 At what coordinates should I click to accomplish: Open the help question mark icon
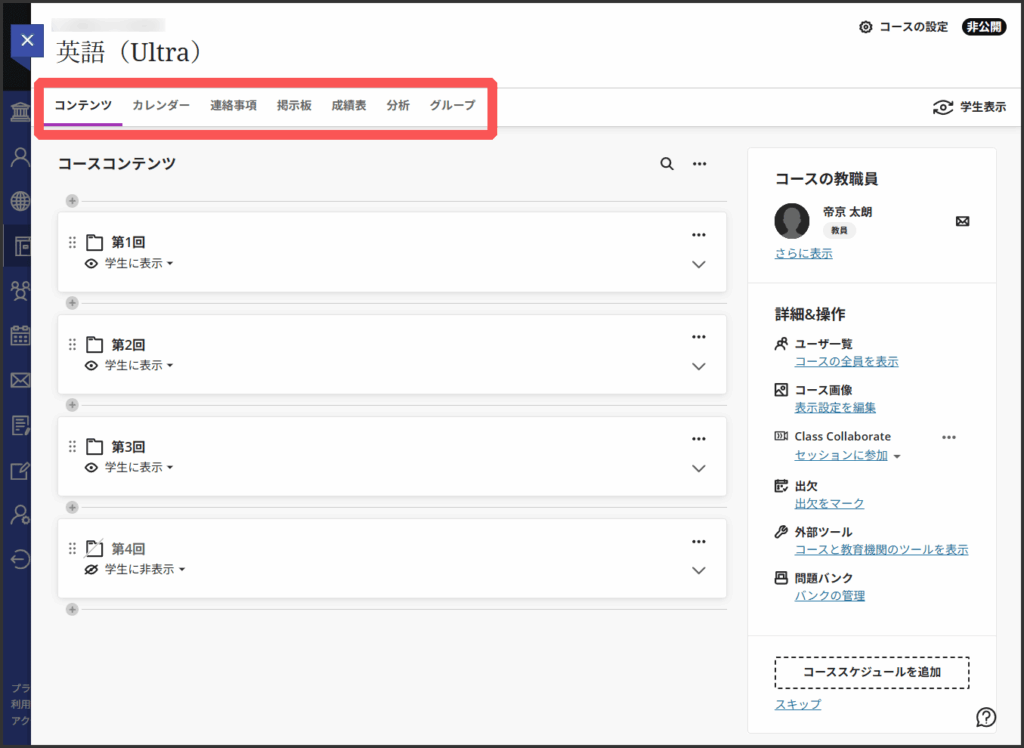[986, 716]
